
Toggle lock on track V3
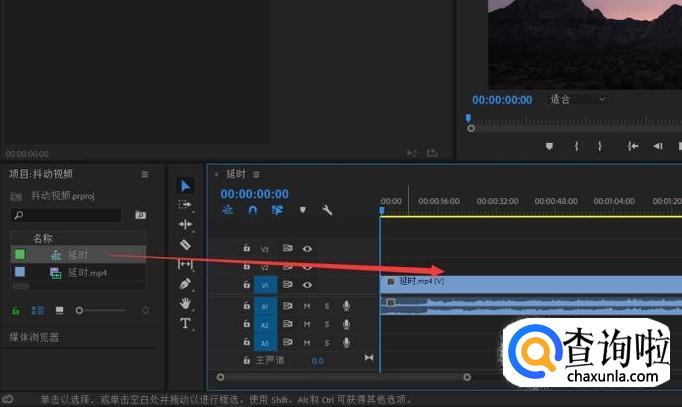click(246, 248)
